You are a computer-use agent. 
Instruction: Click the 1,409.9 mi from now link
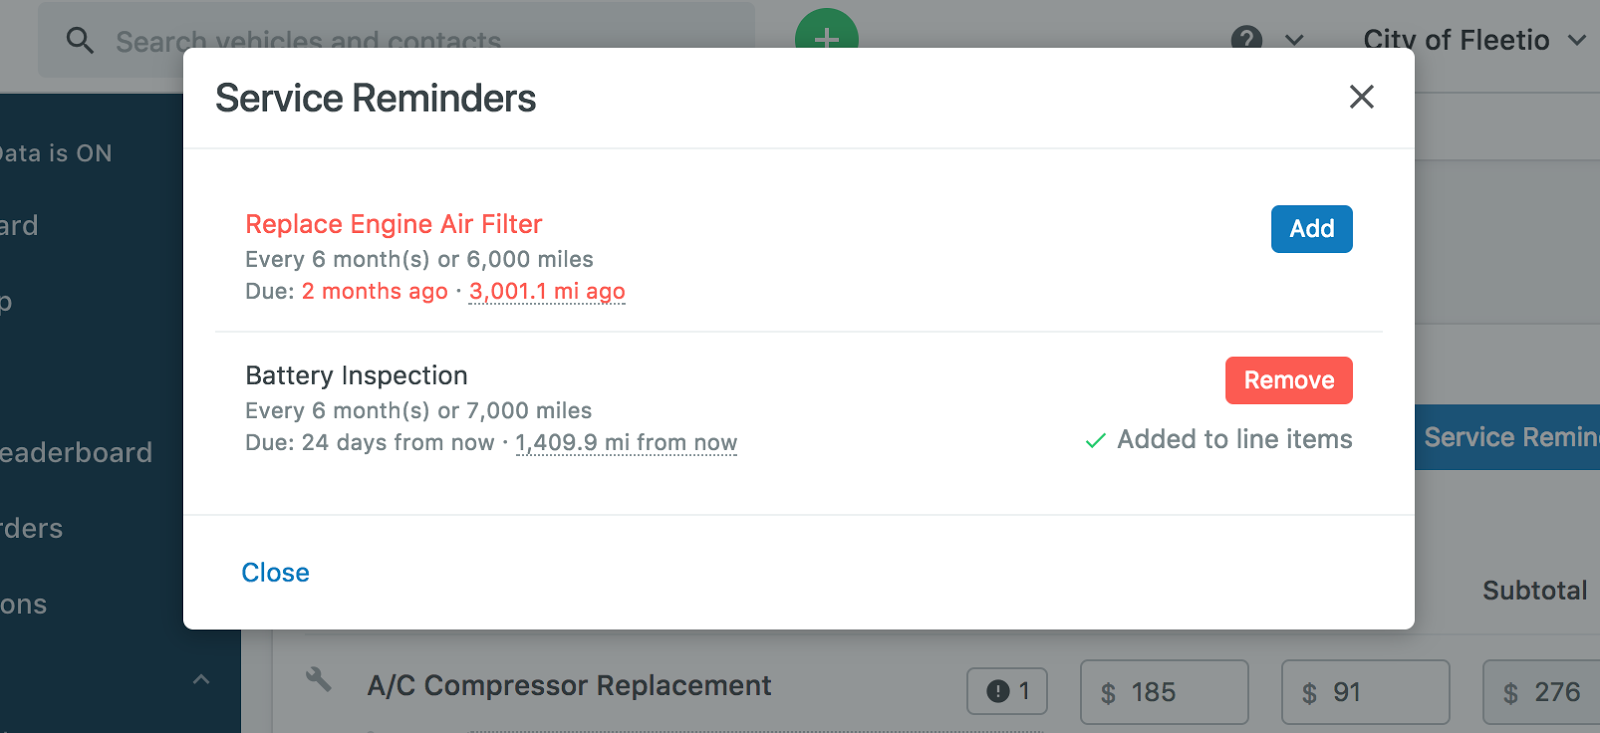tap(626, 442)
